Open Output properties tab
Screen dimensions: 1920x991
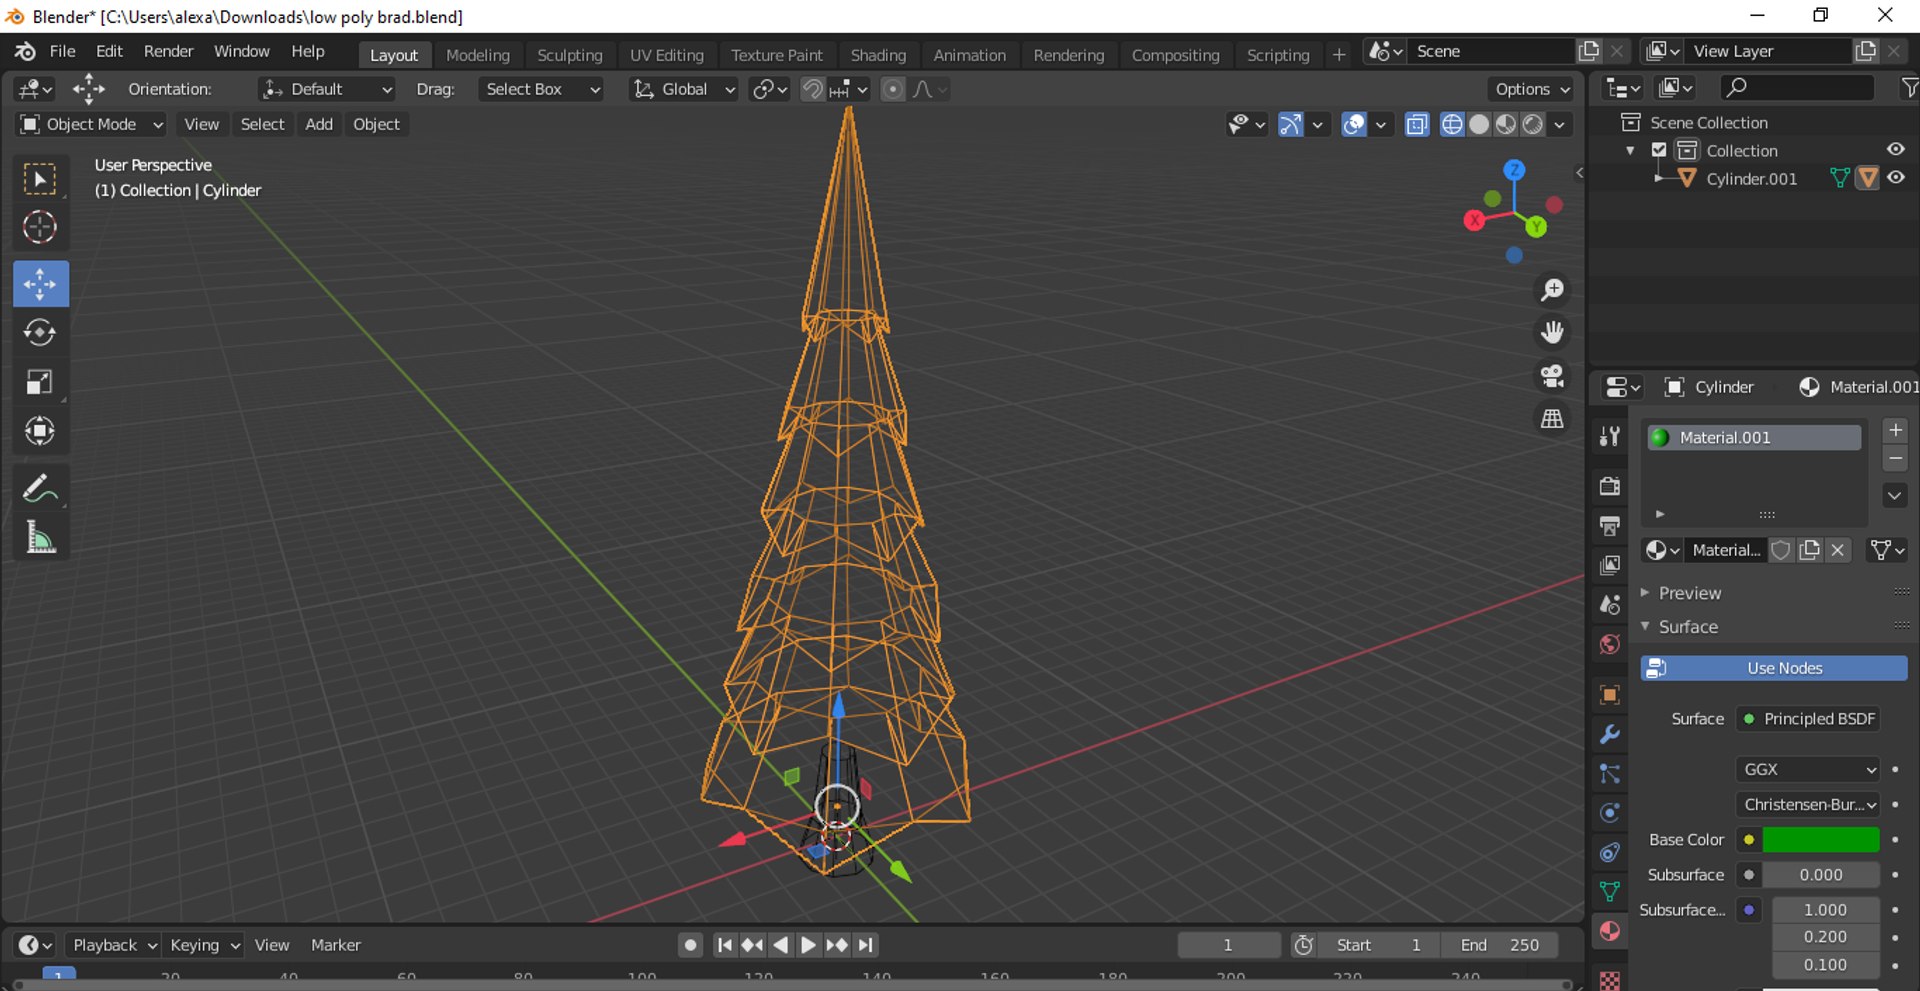click(x=1609, y=525)
